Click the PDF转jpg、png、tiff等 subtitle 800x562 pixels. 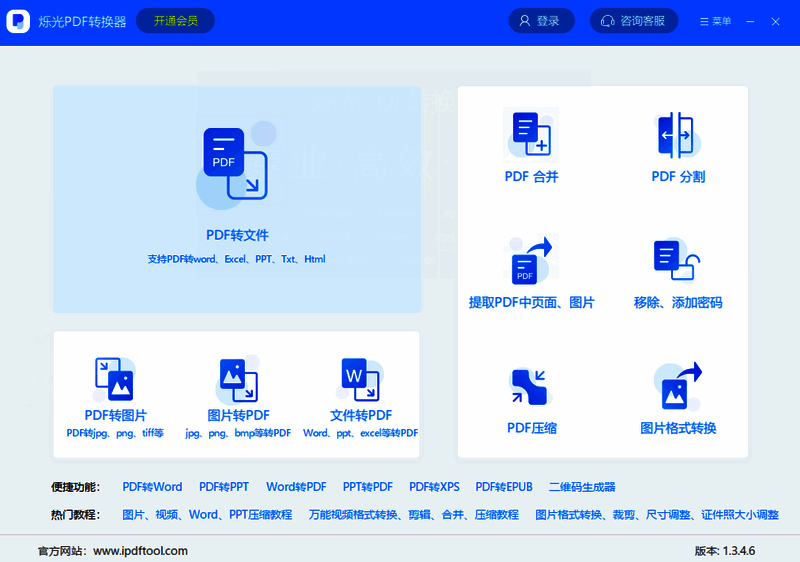pyautogui.click(x=115, y=433)
